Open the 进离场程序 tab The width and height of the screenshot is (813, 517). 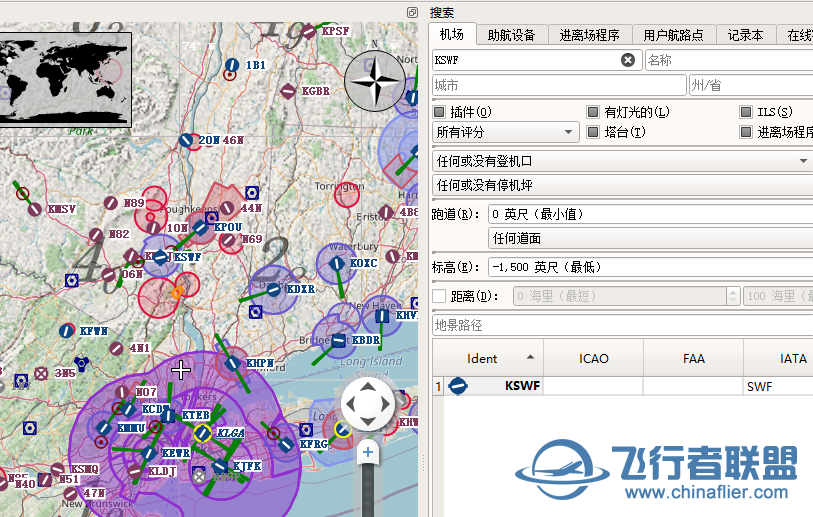click(590, 35)
